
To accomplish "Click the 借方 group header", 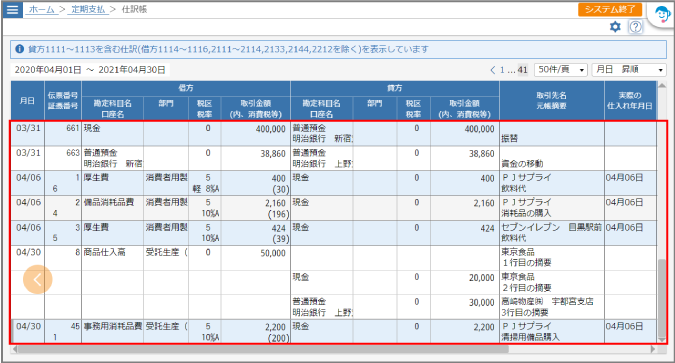I will coord(186,88).
